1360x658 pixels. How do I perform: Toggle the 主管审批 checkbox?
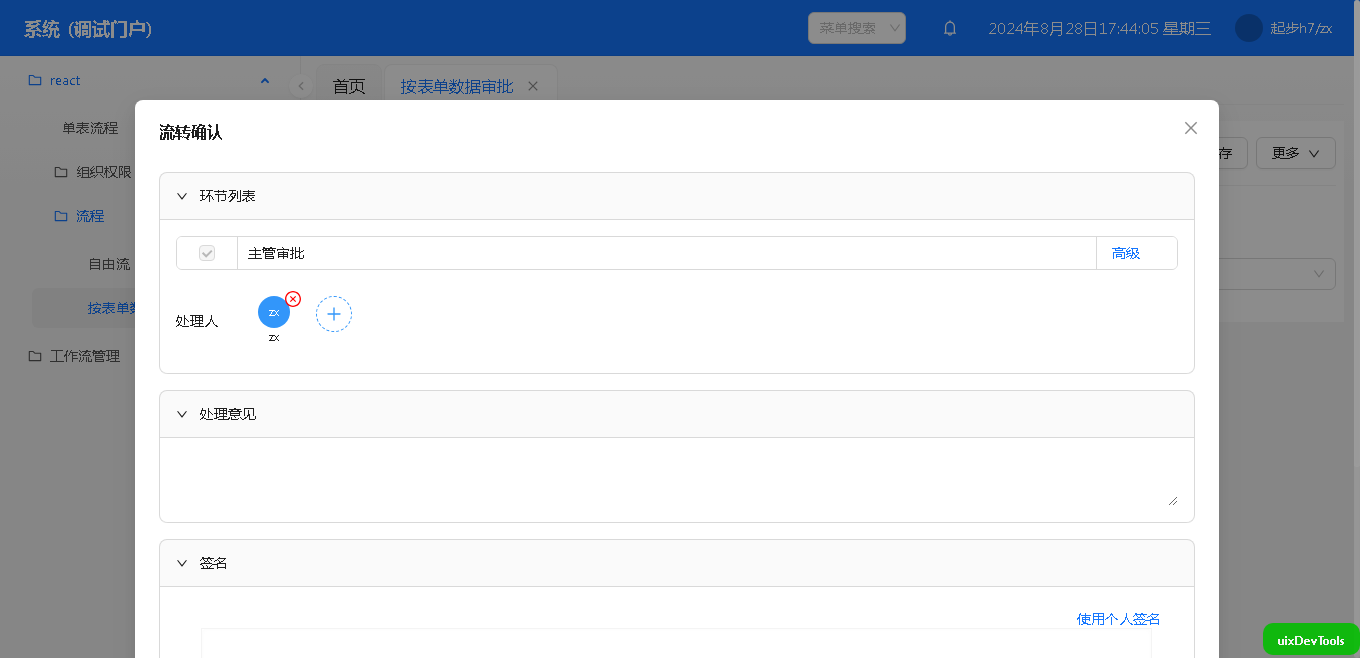(207, 253)
